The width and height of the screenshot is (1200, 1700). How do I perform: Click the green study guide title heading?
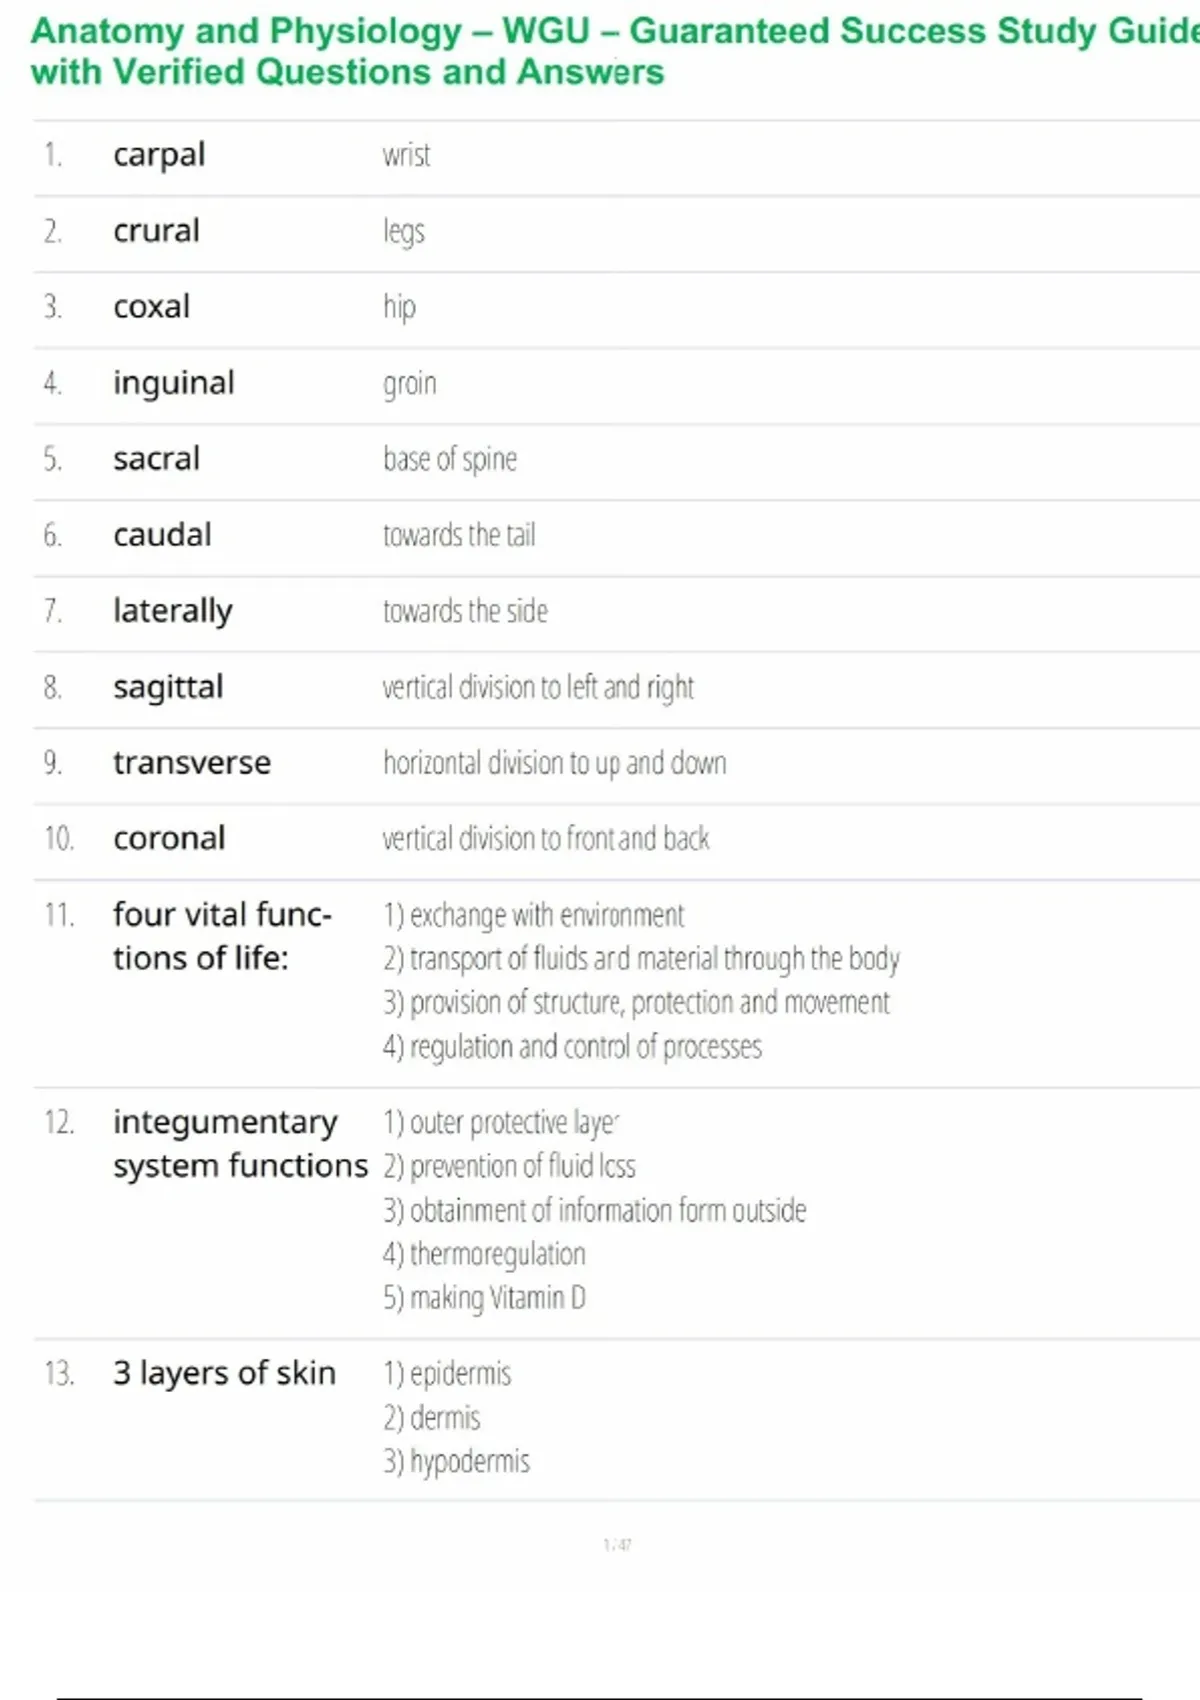click(x=600, y=52)
